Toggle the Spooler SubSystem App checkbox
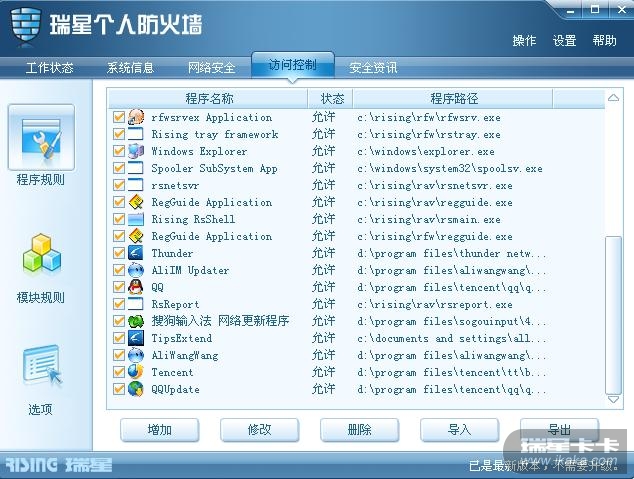Viewport: 634px width, 479px height. 119,168
